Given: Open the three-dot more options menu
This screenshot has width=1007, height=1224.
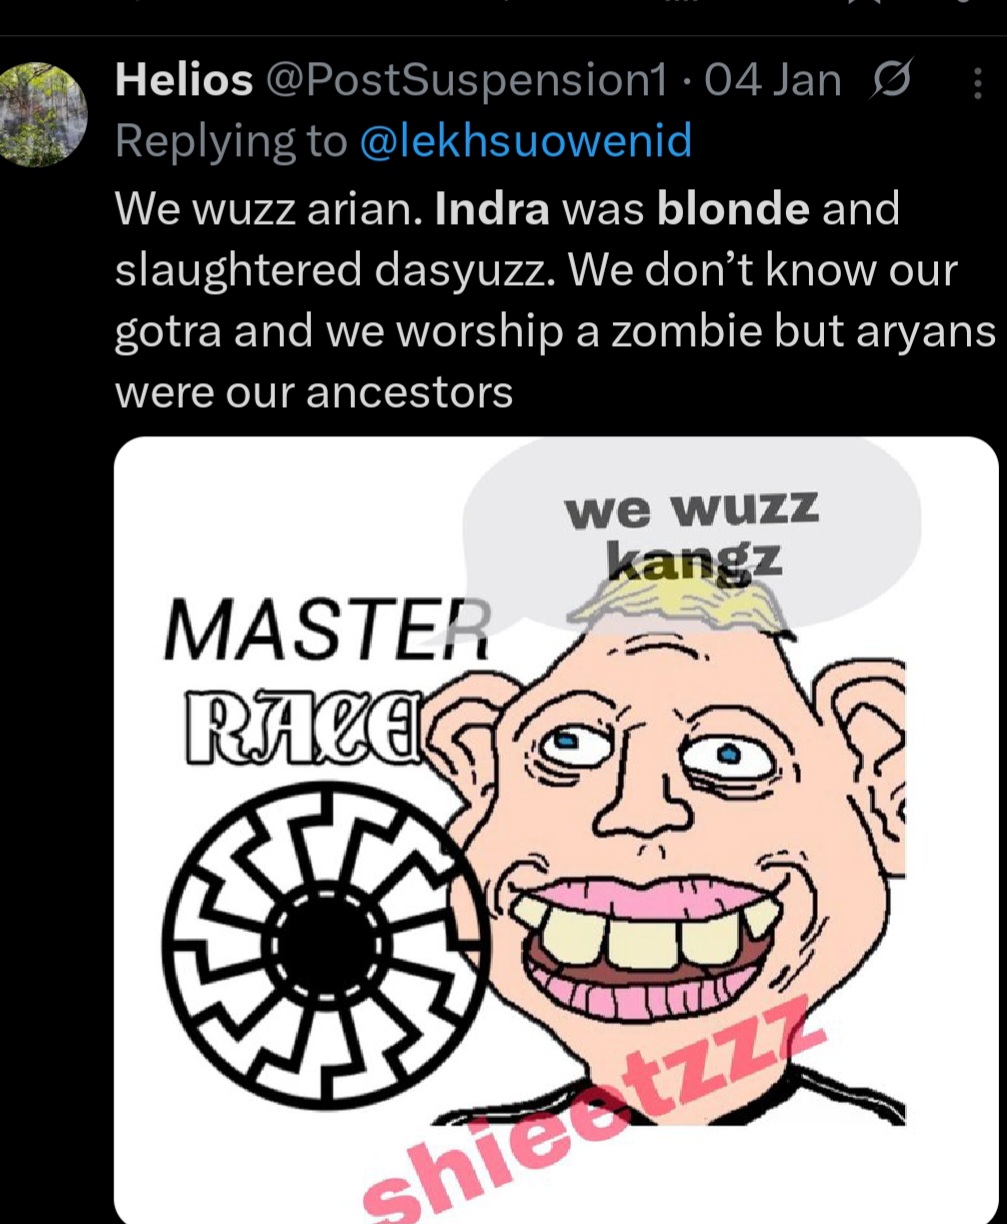Looking at the screenshot, I should click(977, 82).
